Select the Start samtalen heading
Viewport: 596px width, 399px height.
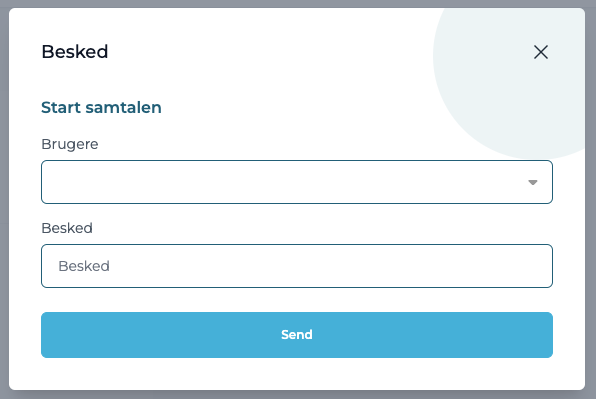click(101, 108)
